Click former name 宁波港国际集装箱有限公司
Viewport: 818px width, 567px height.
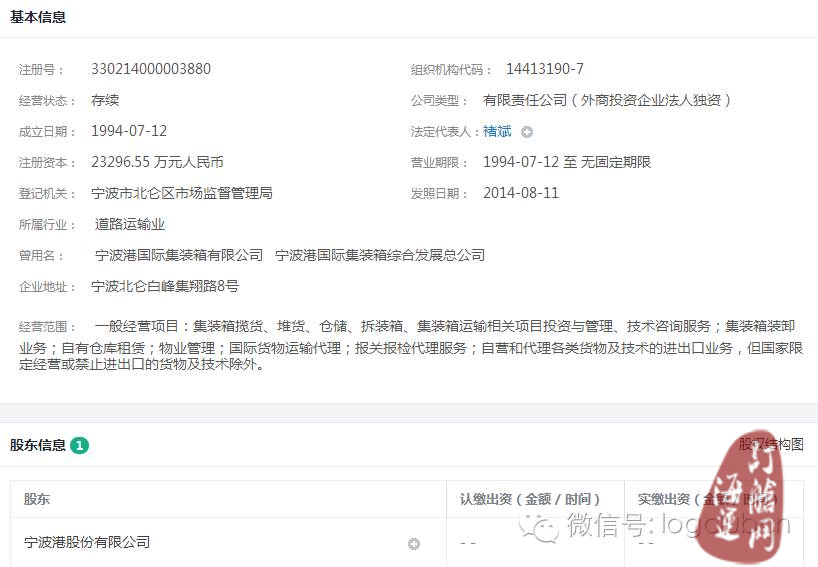pyautogui.click(x=179, y=255)
